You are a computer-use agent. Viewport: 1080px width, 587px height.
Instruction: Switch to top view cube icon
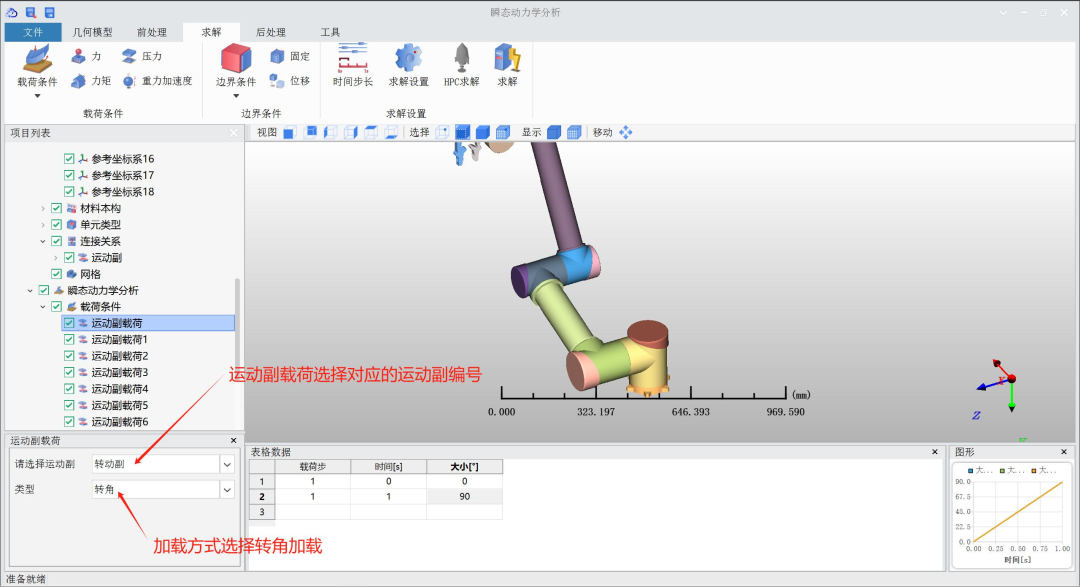[x=371, y=132]
